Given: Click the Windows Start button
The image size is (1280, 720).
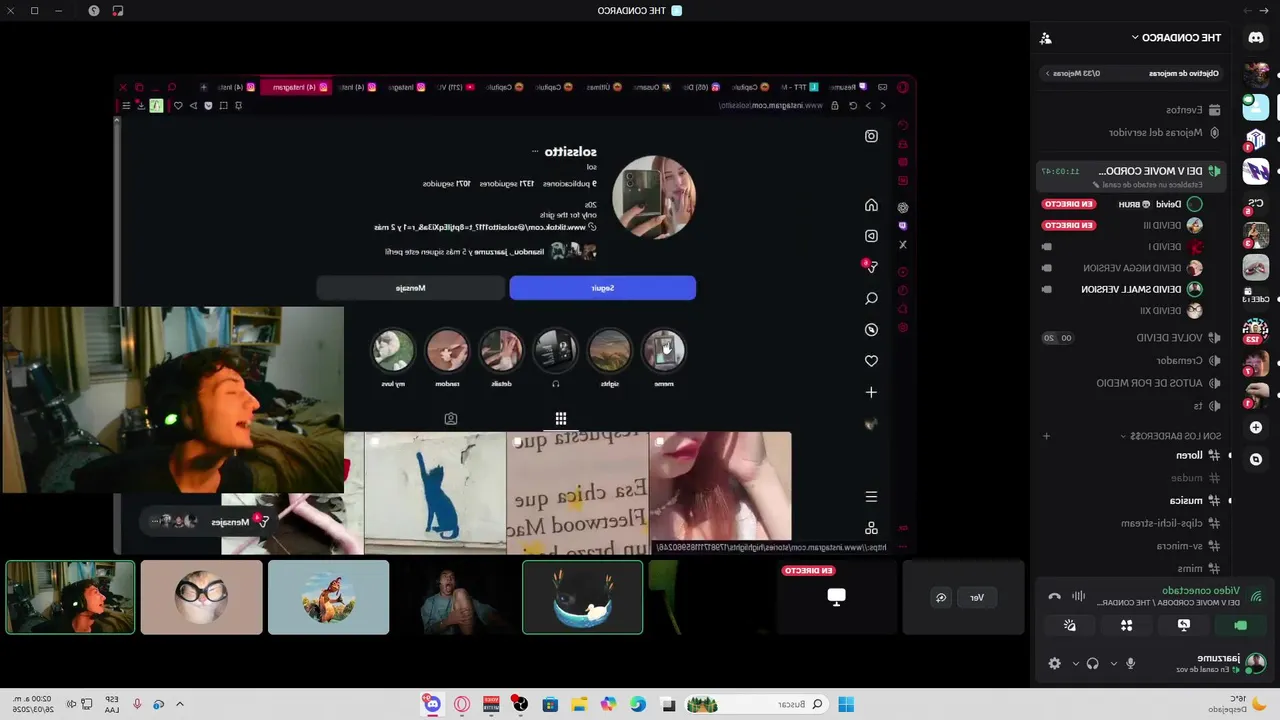Looking at the screenshot, I should pos(846,704).
